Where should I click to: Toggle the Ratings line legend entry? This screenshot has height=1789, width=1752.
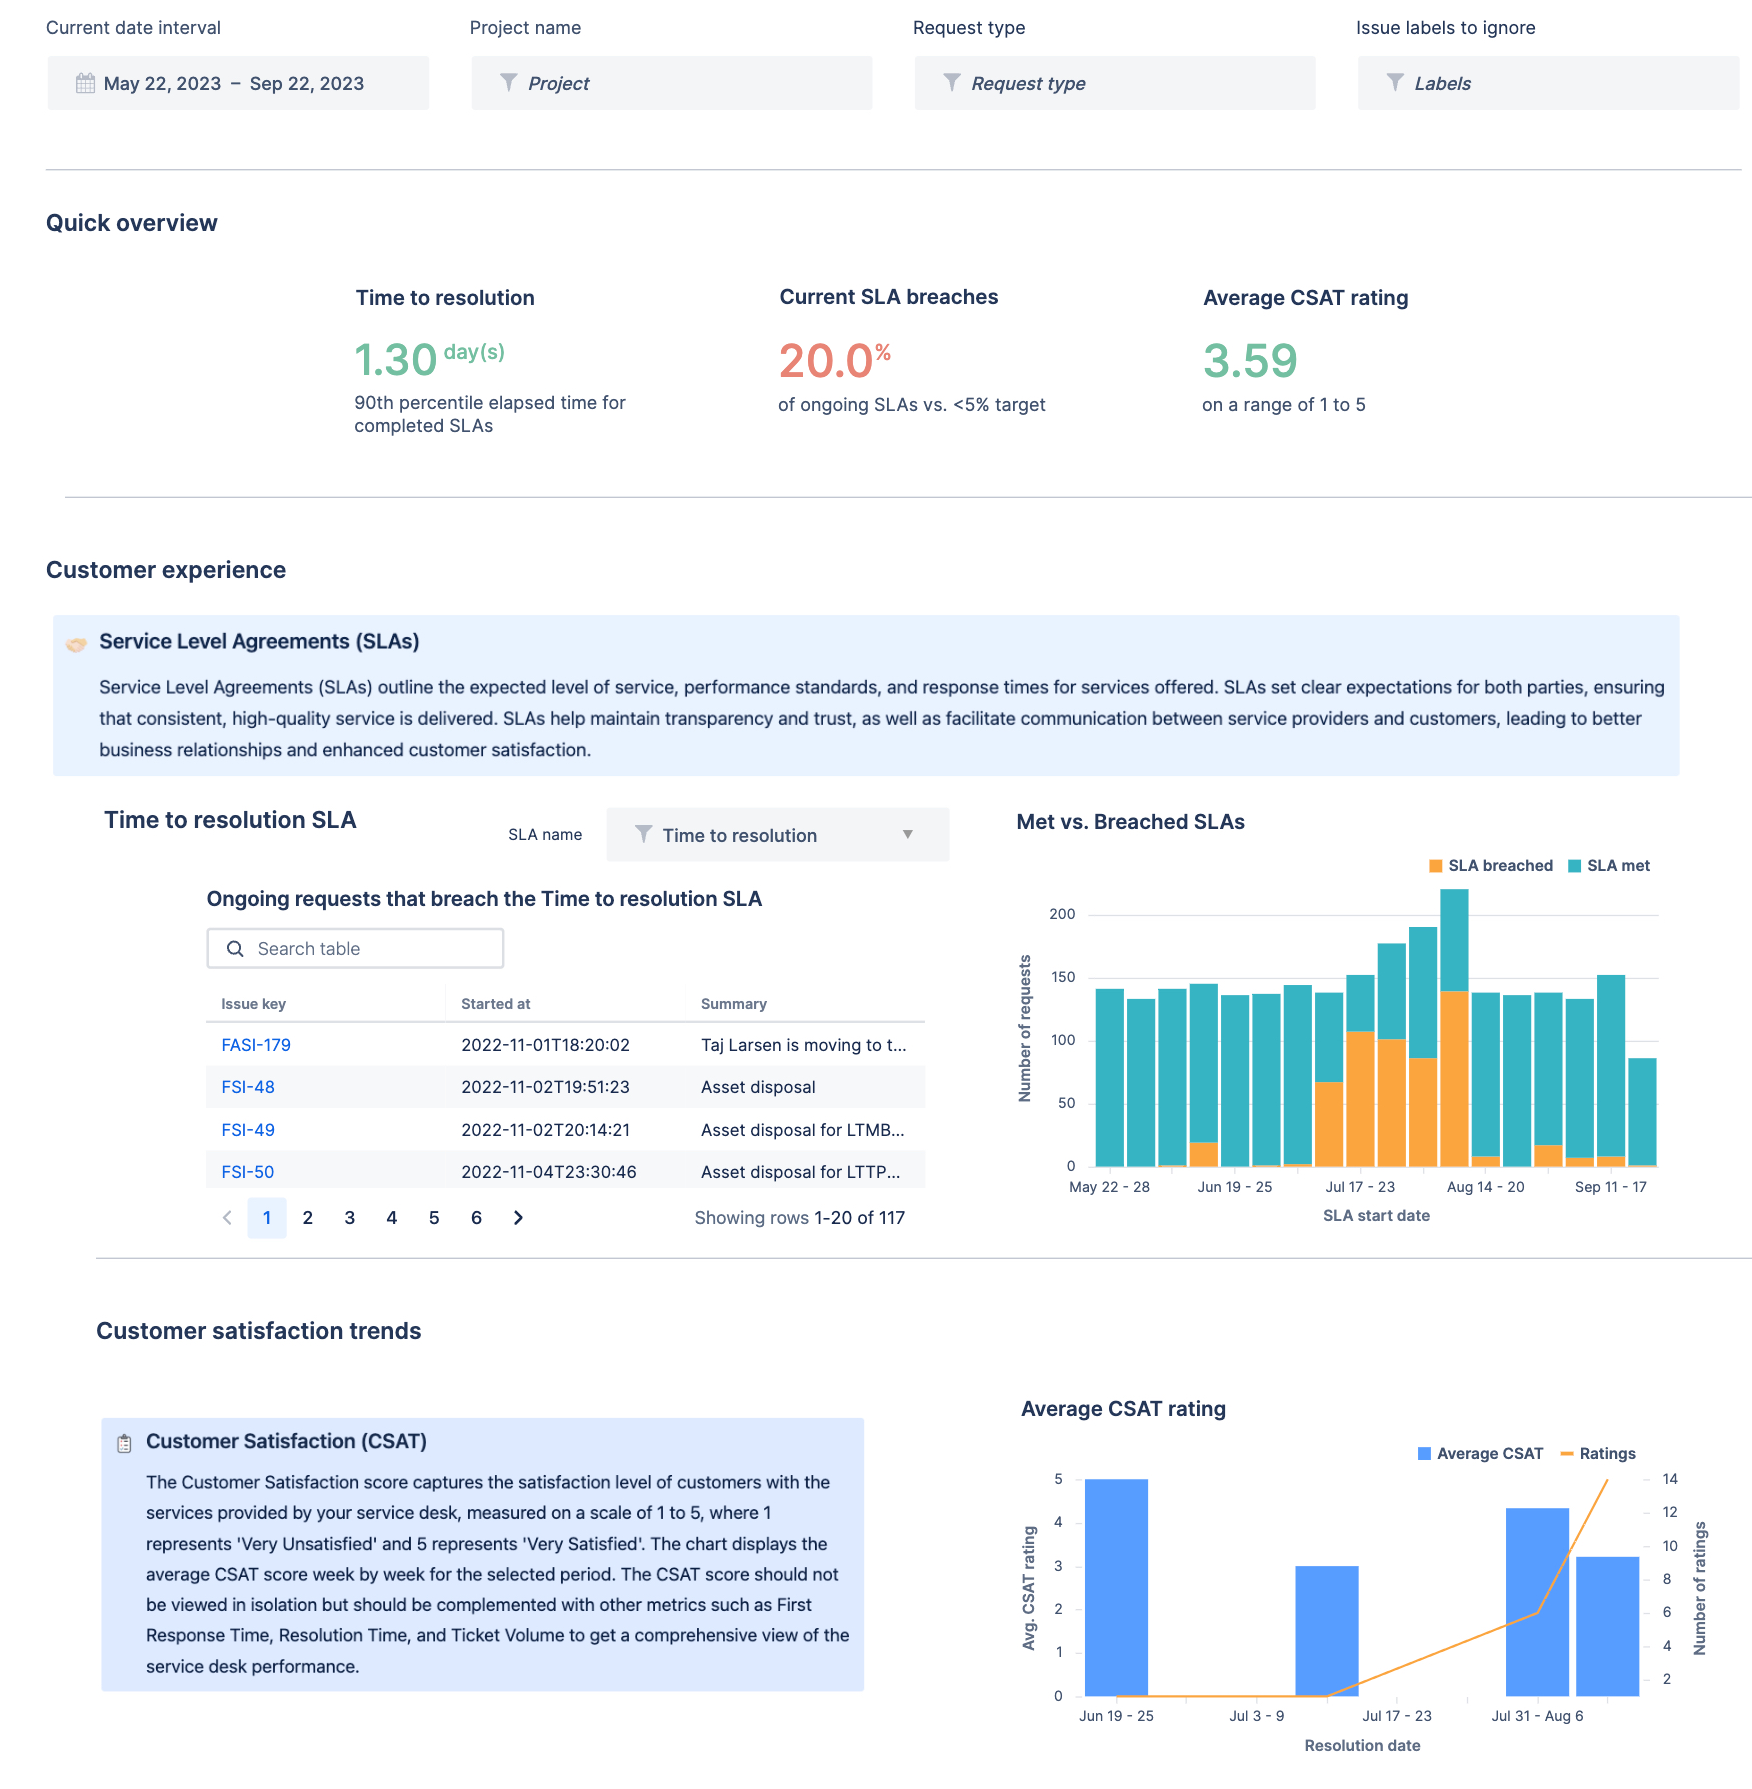point(1598,1453)
